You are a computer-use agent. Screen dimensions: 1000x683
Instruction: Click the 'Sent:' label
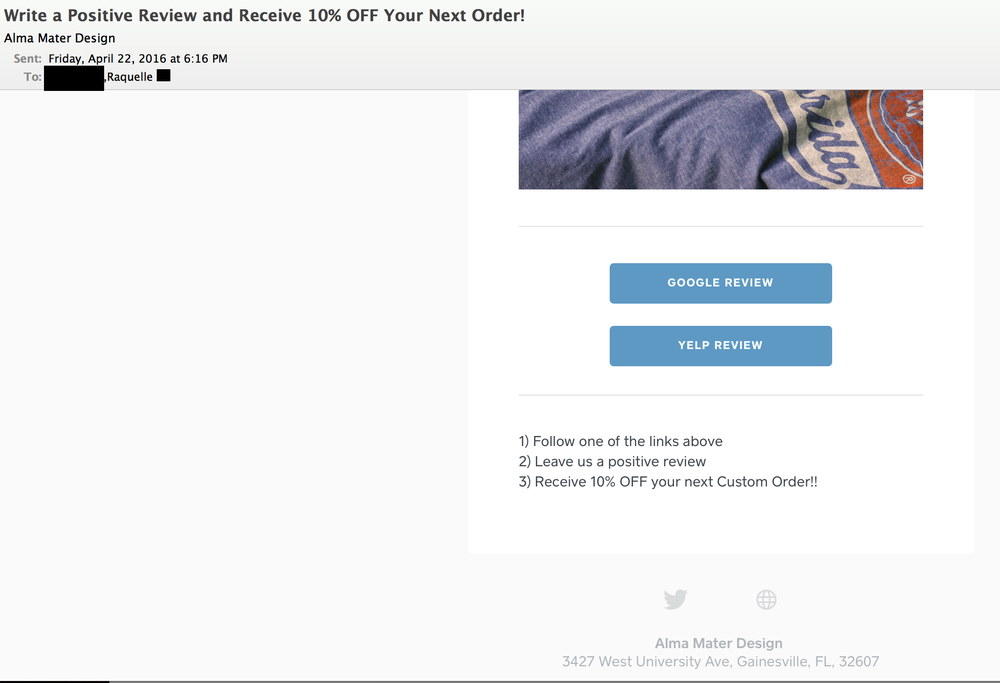pos(28,59)
